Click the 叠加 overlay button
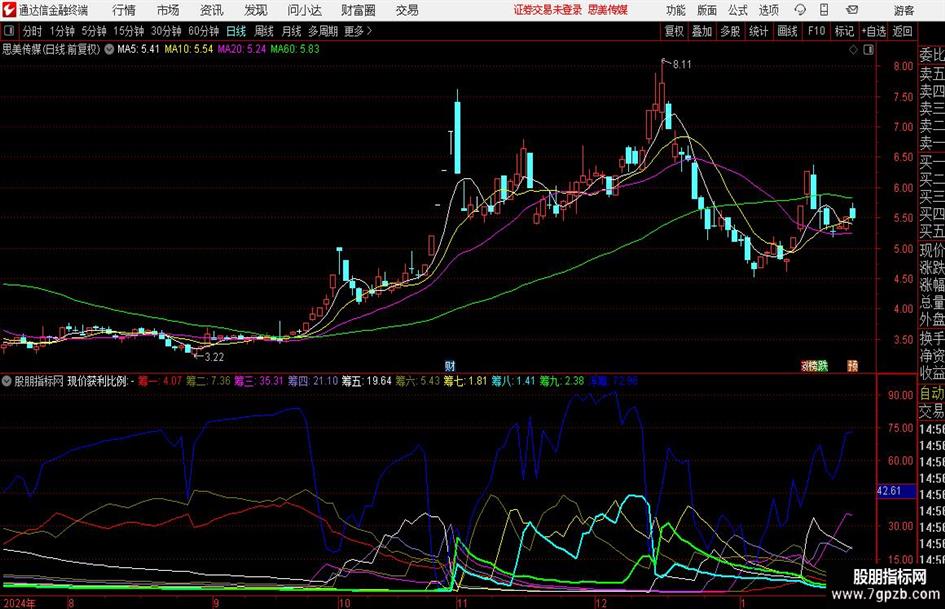Screen dimensions: 945x609 point(702,31)
